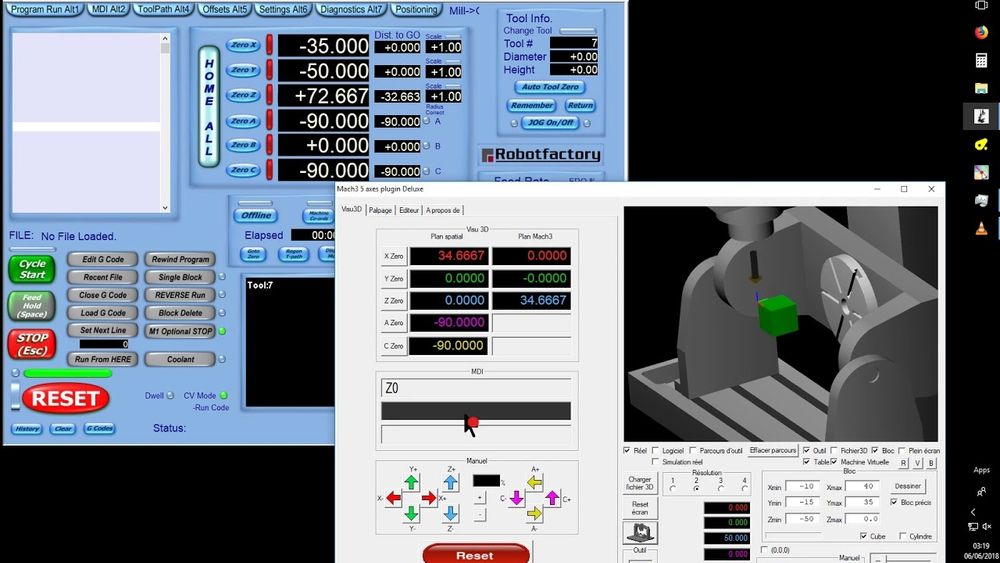
Task: Toggle the Outil visibility checkbox
Action: coord(807,450)
